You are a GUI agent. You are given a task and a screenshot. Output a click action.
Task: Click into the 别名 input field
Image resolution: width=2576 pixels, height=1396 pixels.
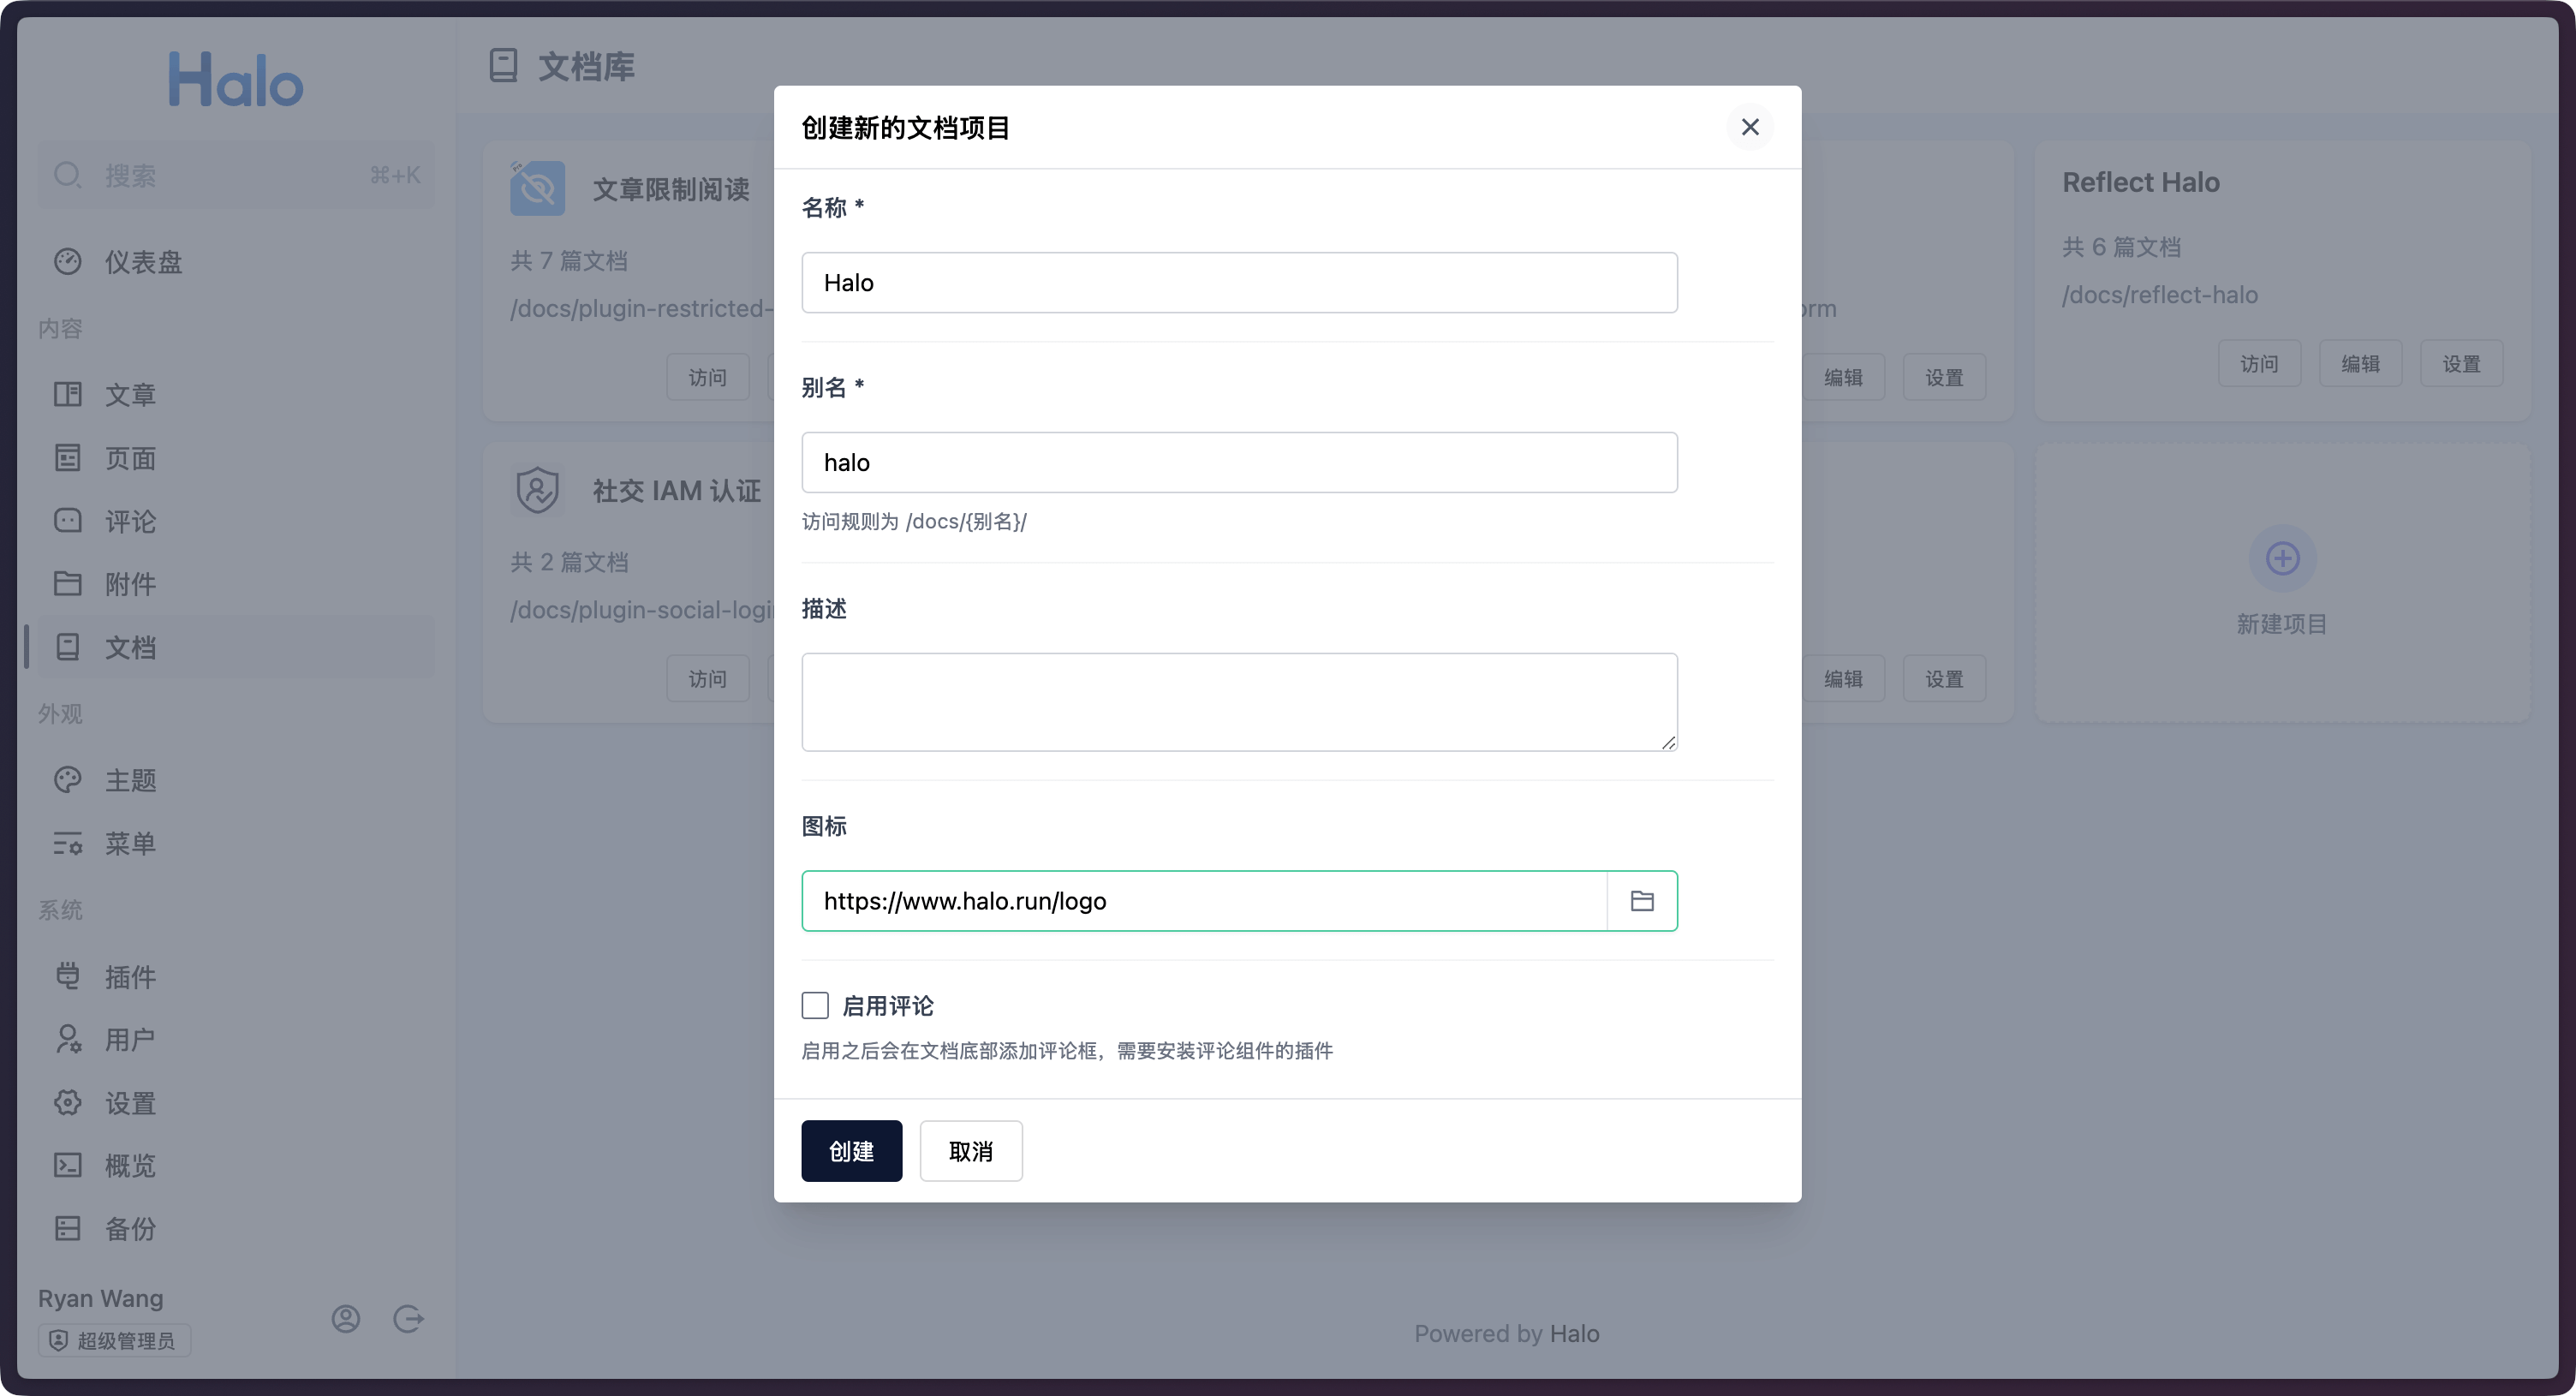pyautogui.click(x=1238, y=463)
